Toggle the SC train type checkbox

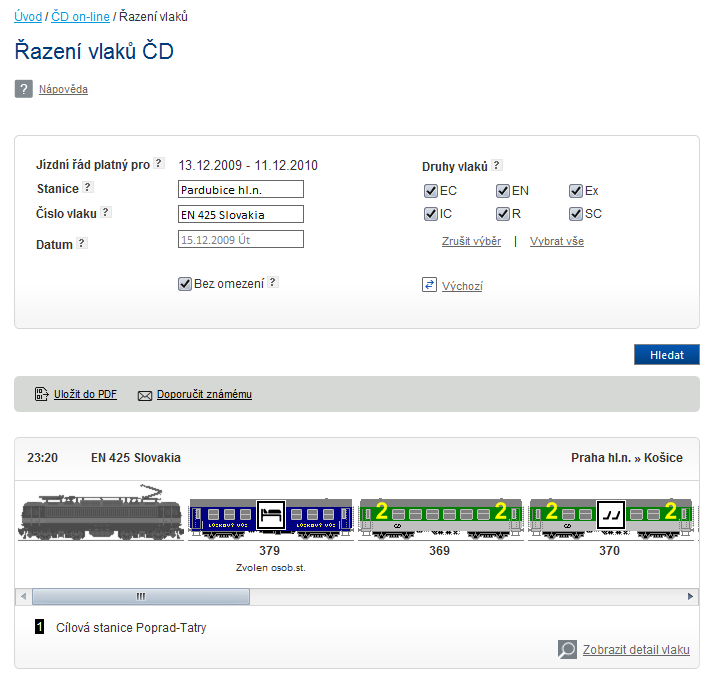click(x=576, y=214)
